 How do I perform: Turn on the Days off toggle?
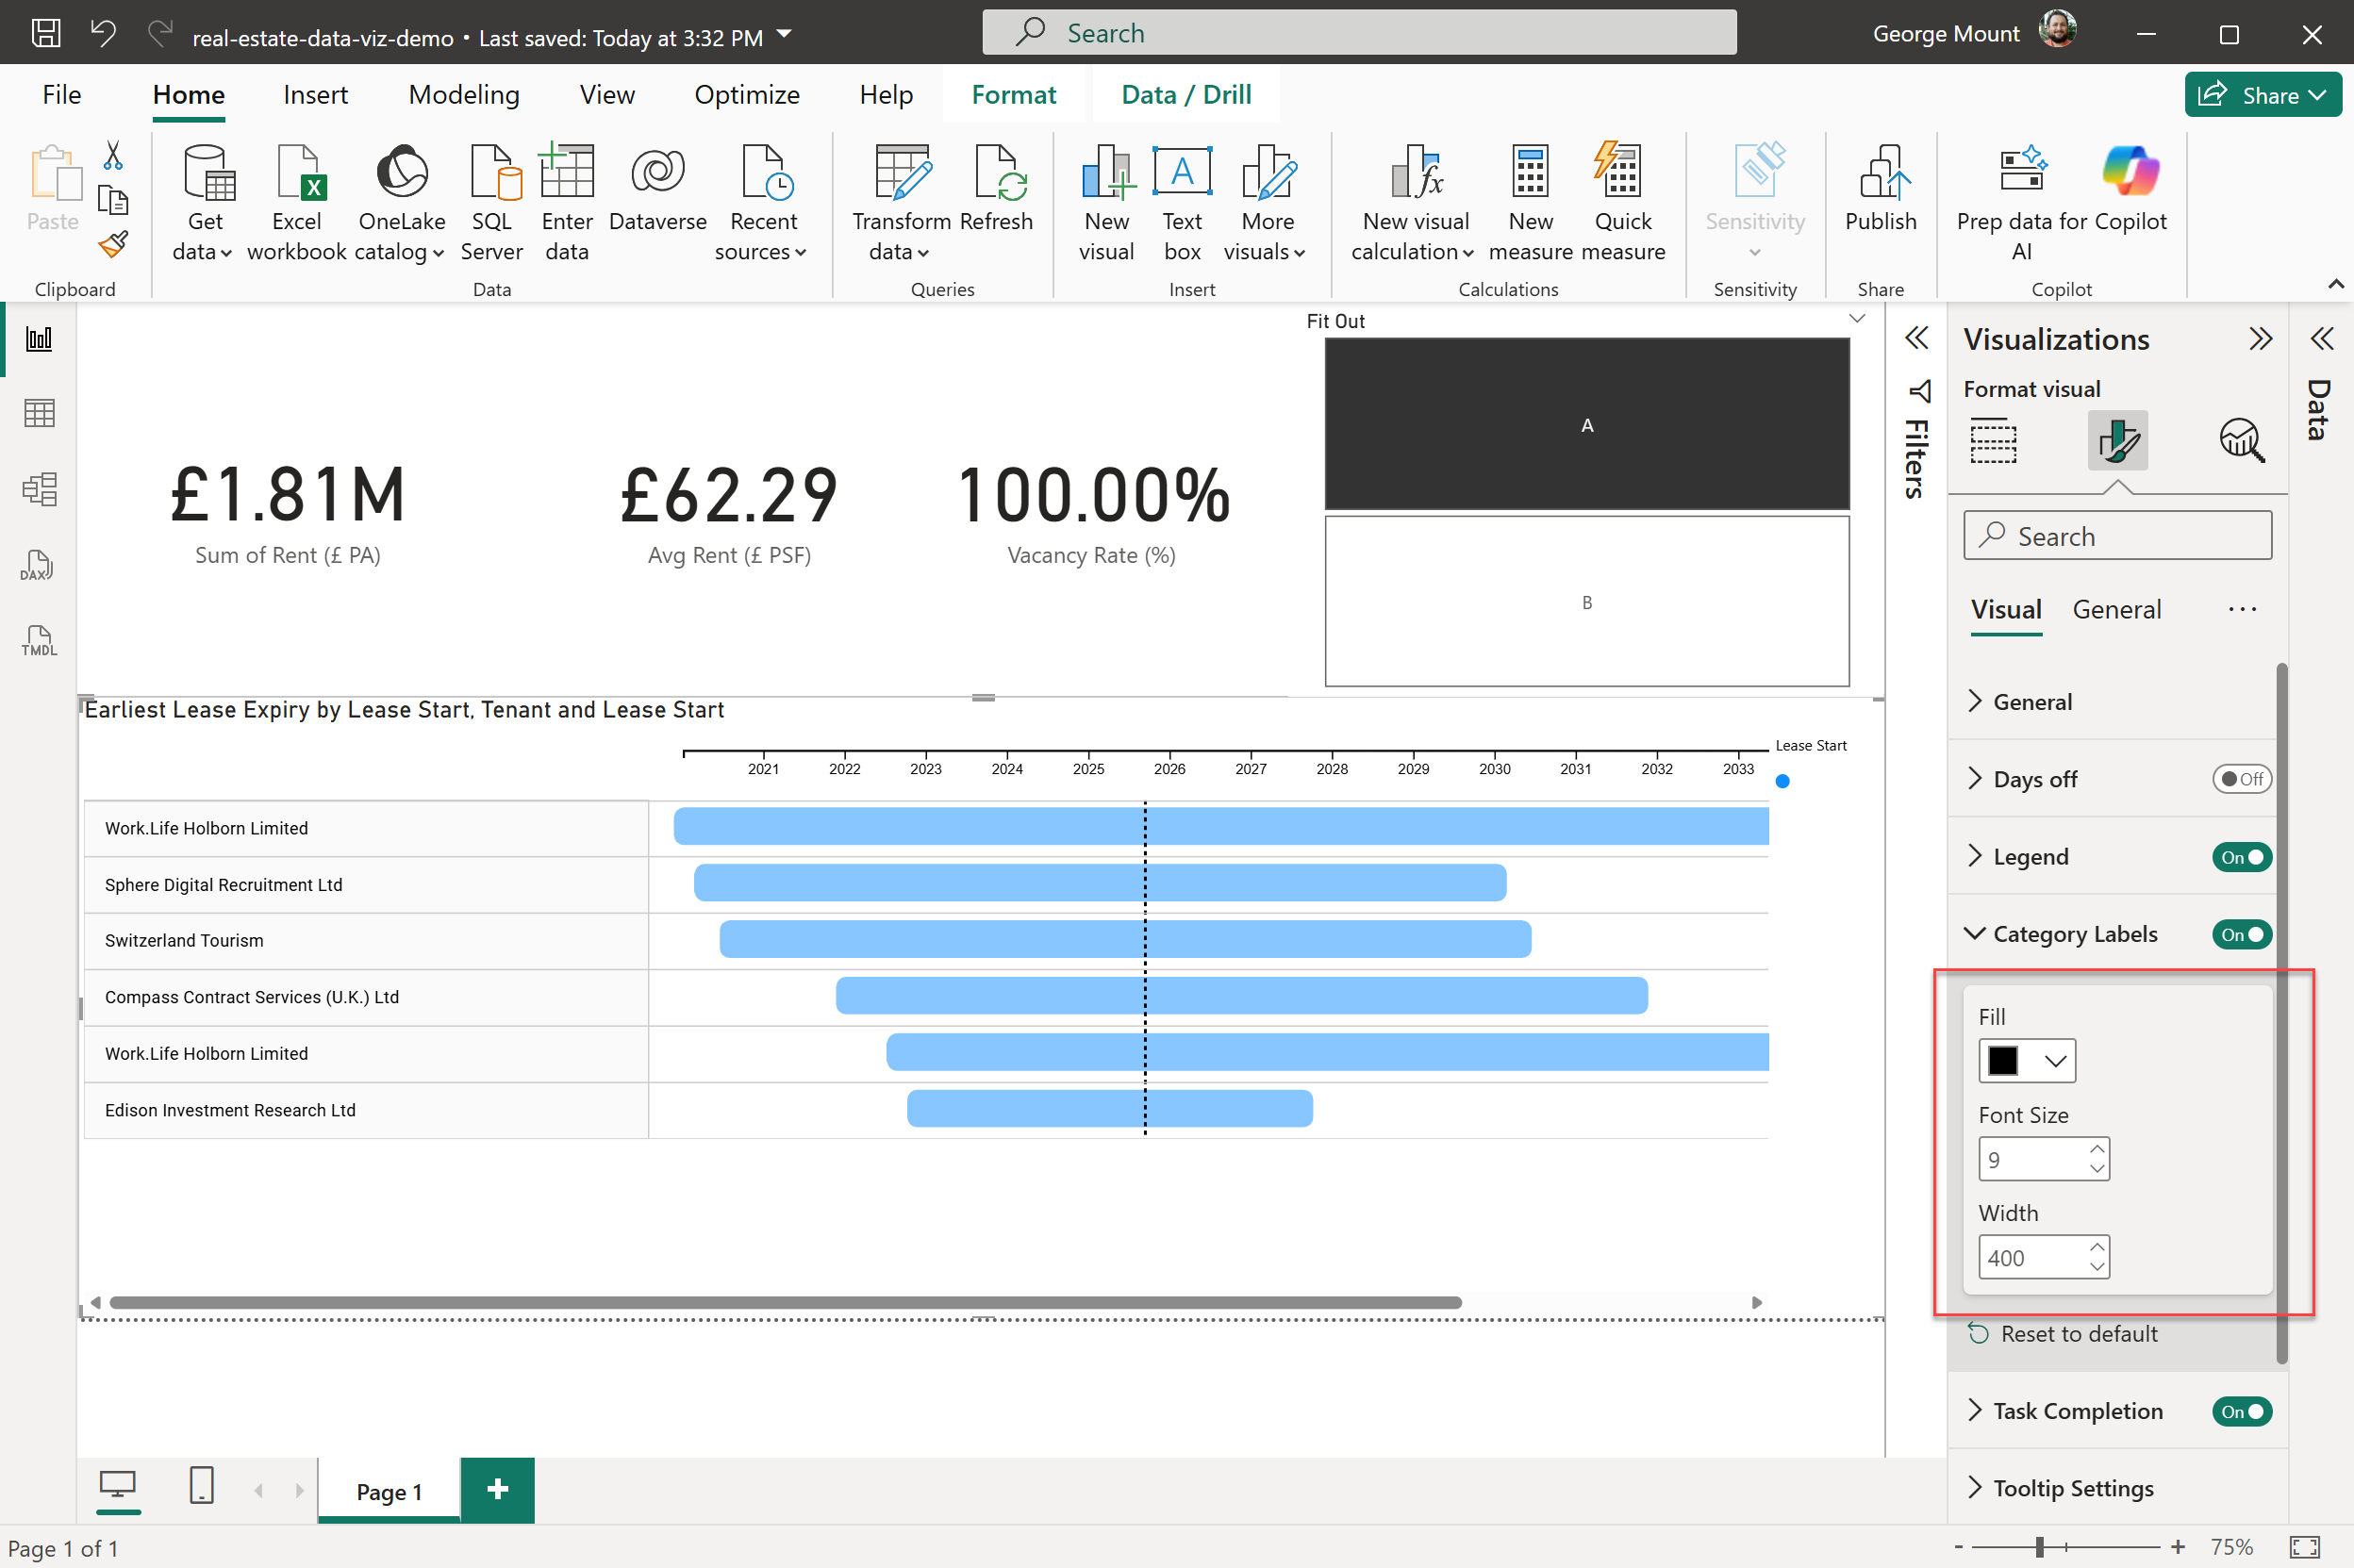(x=2240, y=779)
